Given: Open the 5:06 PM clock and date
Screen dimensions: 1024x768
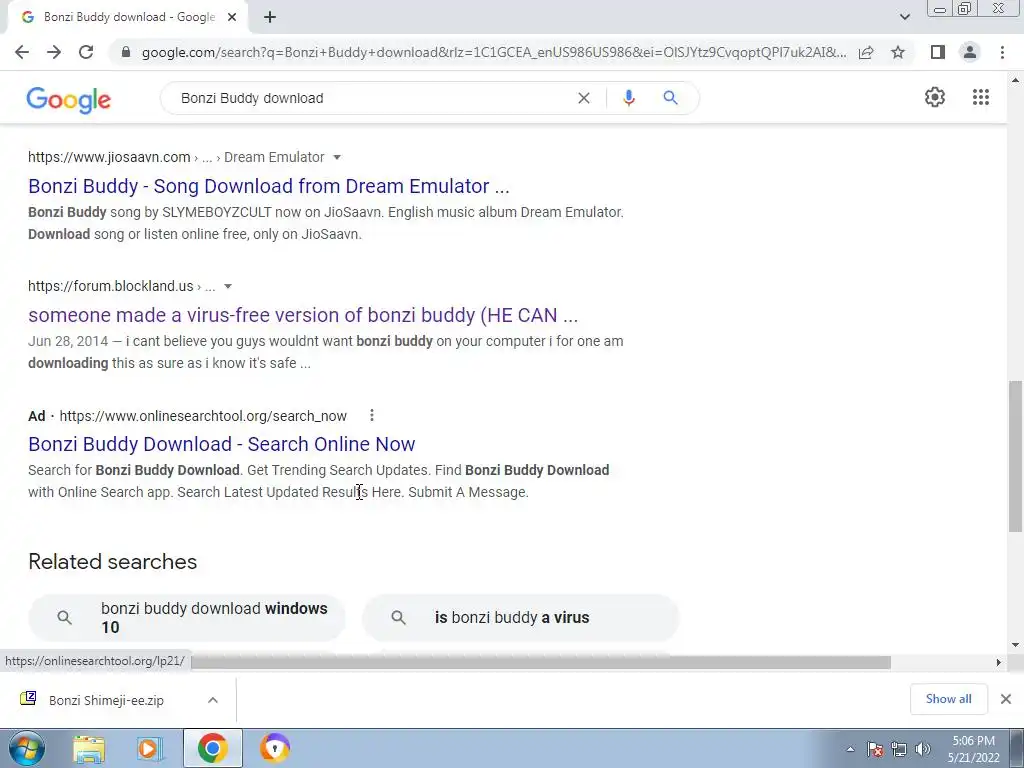Looking at the screenshot, I should coord(974,749).
